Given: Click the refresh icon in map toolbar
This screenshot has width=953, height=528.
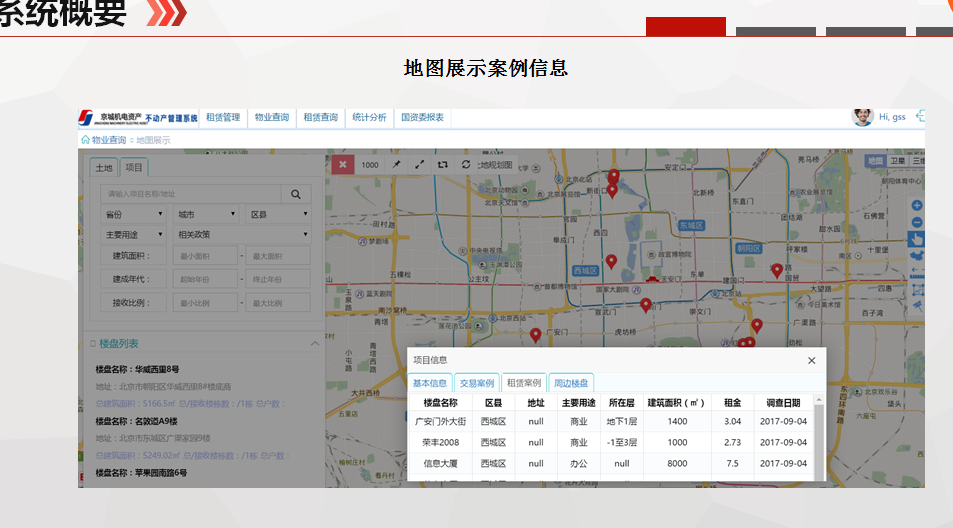Looking at the screenshot, I should tap(465, 164).
